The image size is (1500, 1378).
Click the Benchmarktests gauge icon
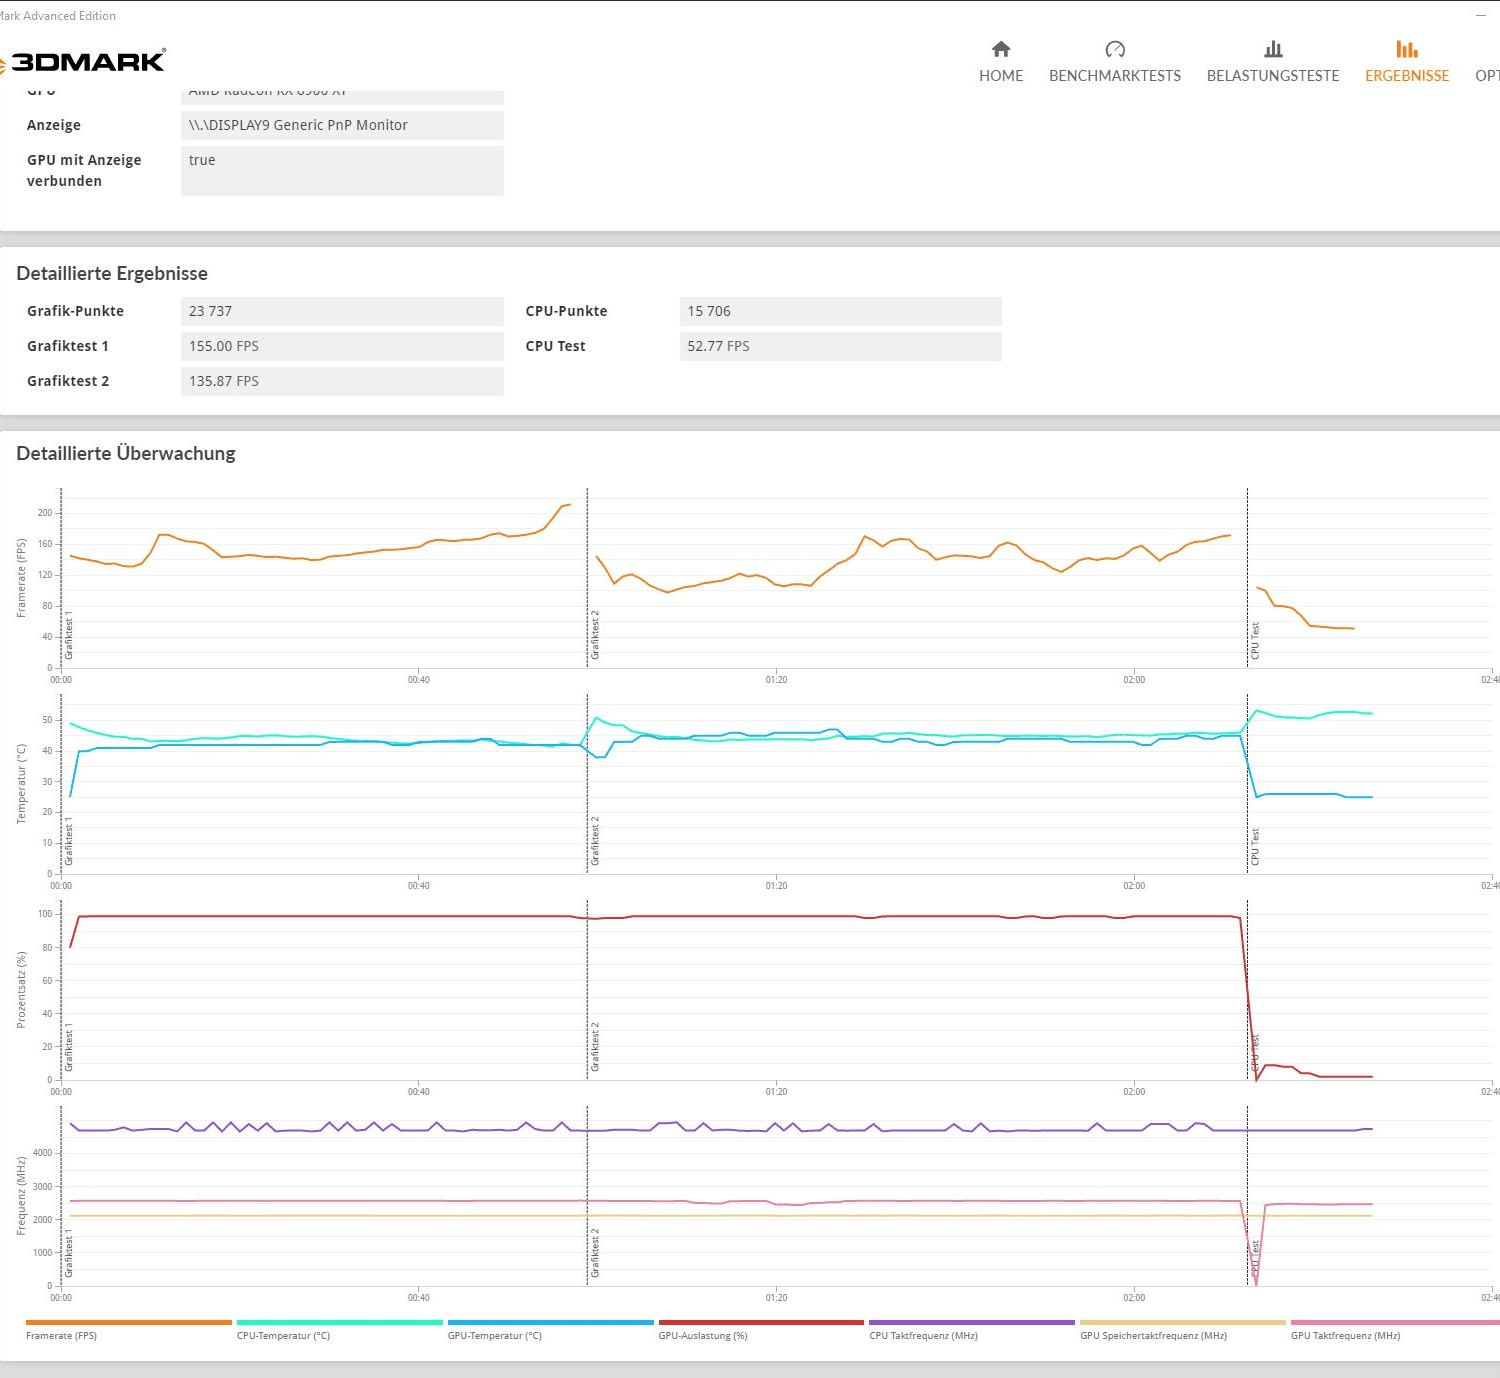(1115, 50)
